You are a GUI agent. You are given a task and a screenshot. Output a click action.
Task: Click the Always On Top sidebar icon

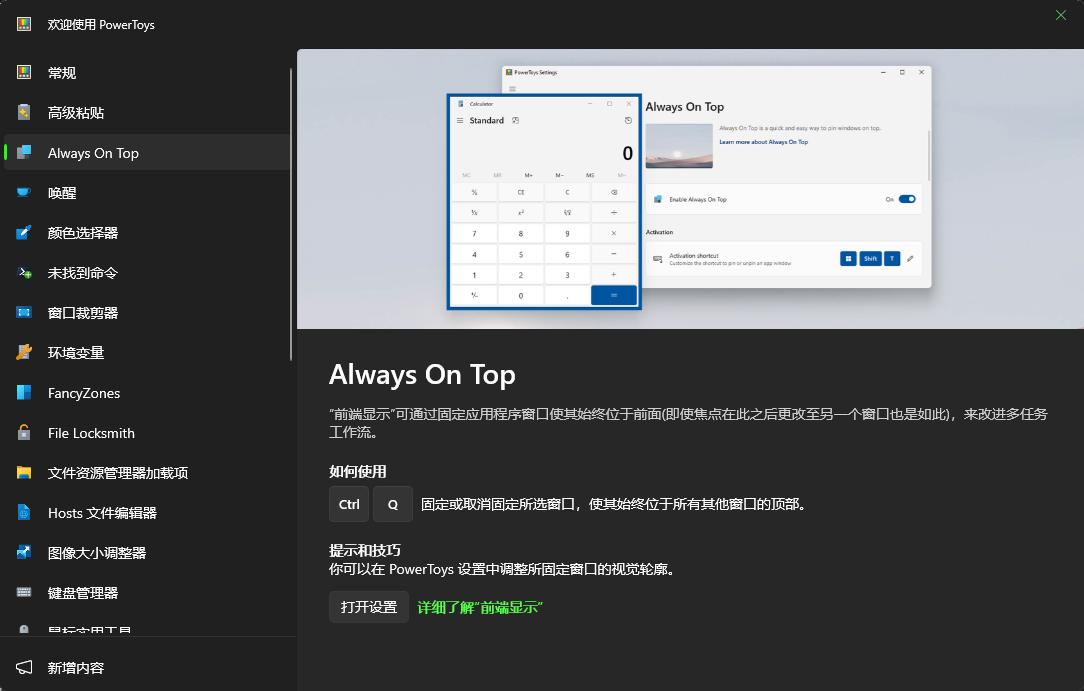(x=24, y=152)
